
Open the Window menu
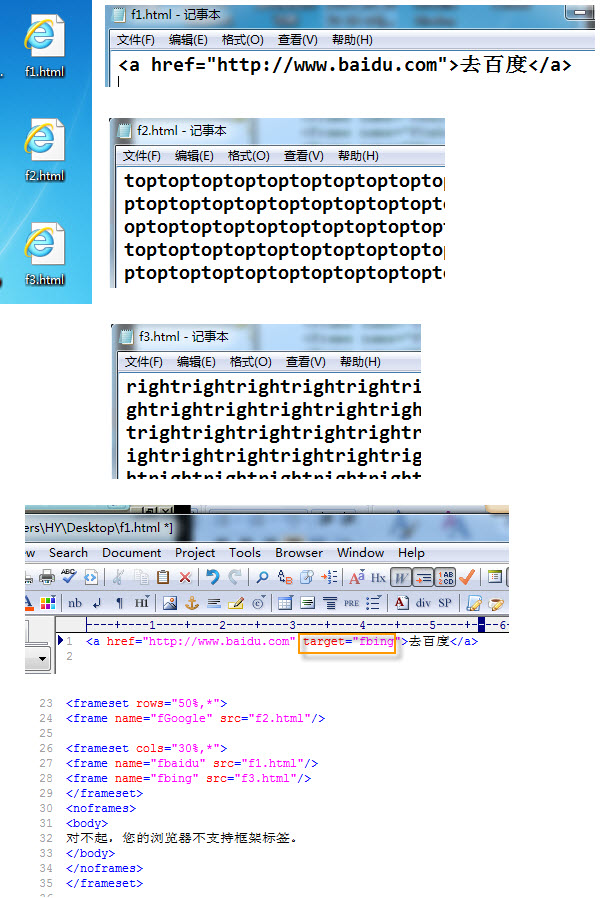coord(360,553)
